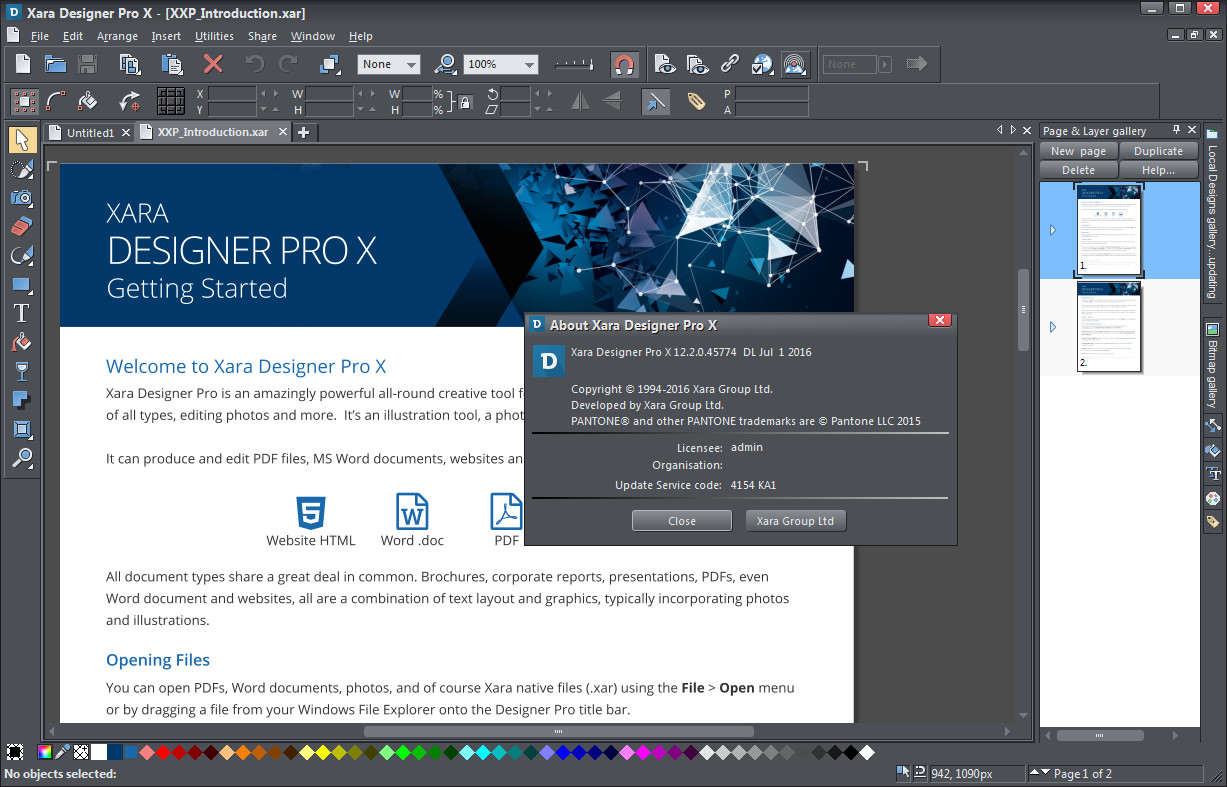Select the Selector arrow tool

coord(21,139)
